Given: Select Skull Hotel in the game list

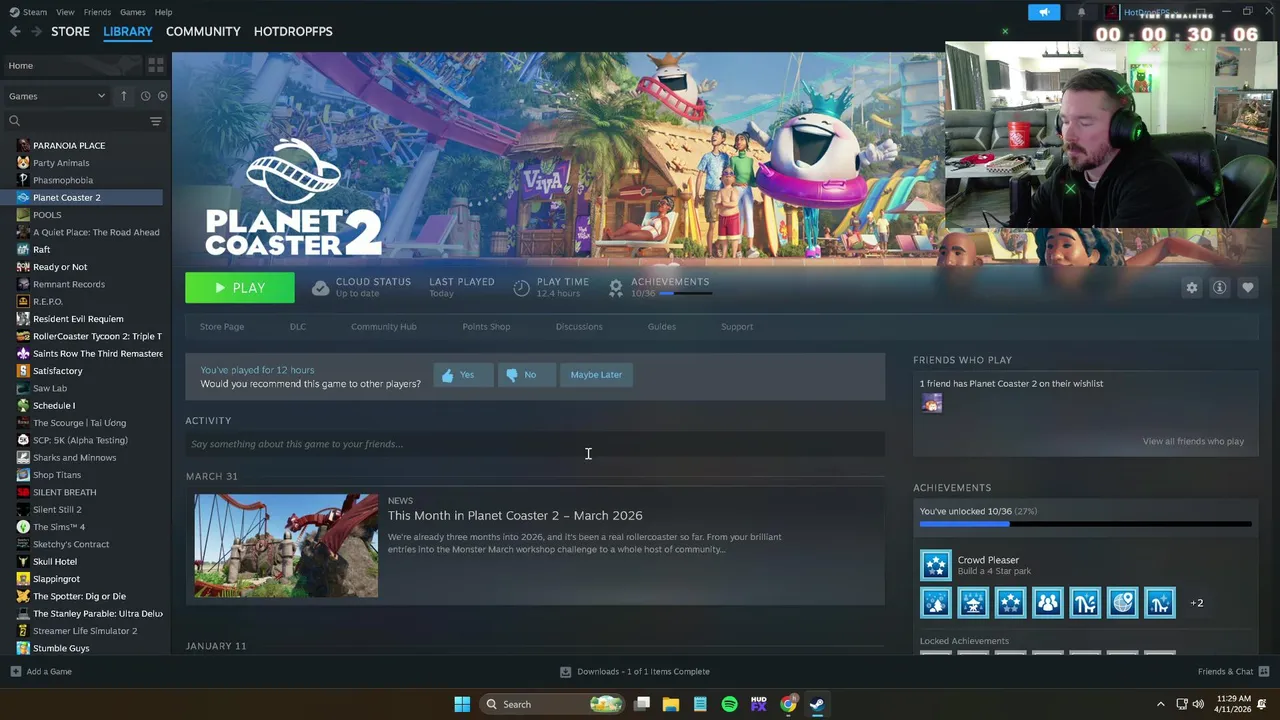Looking at the screenshot, I should coord(55,562).
